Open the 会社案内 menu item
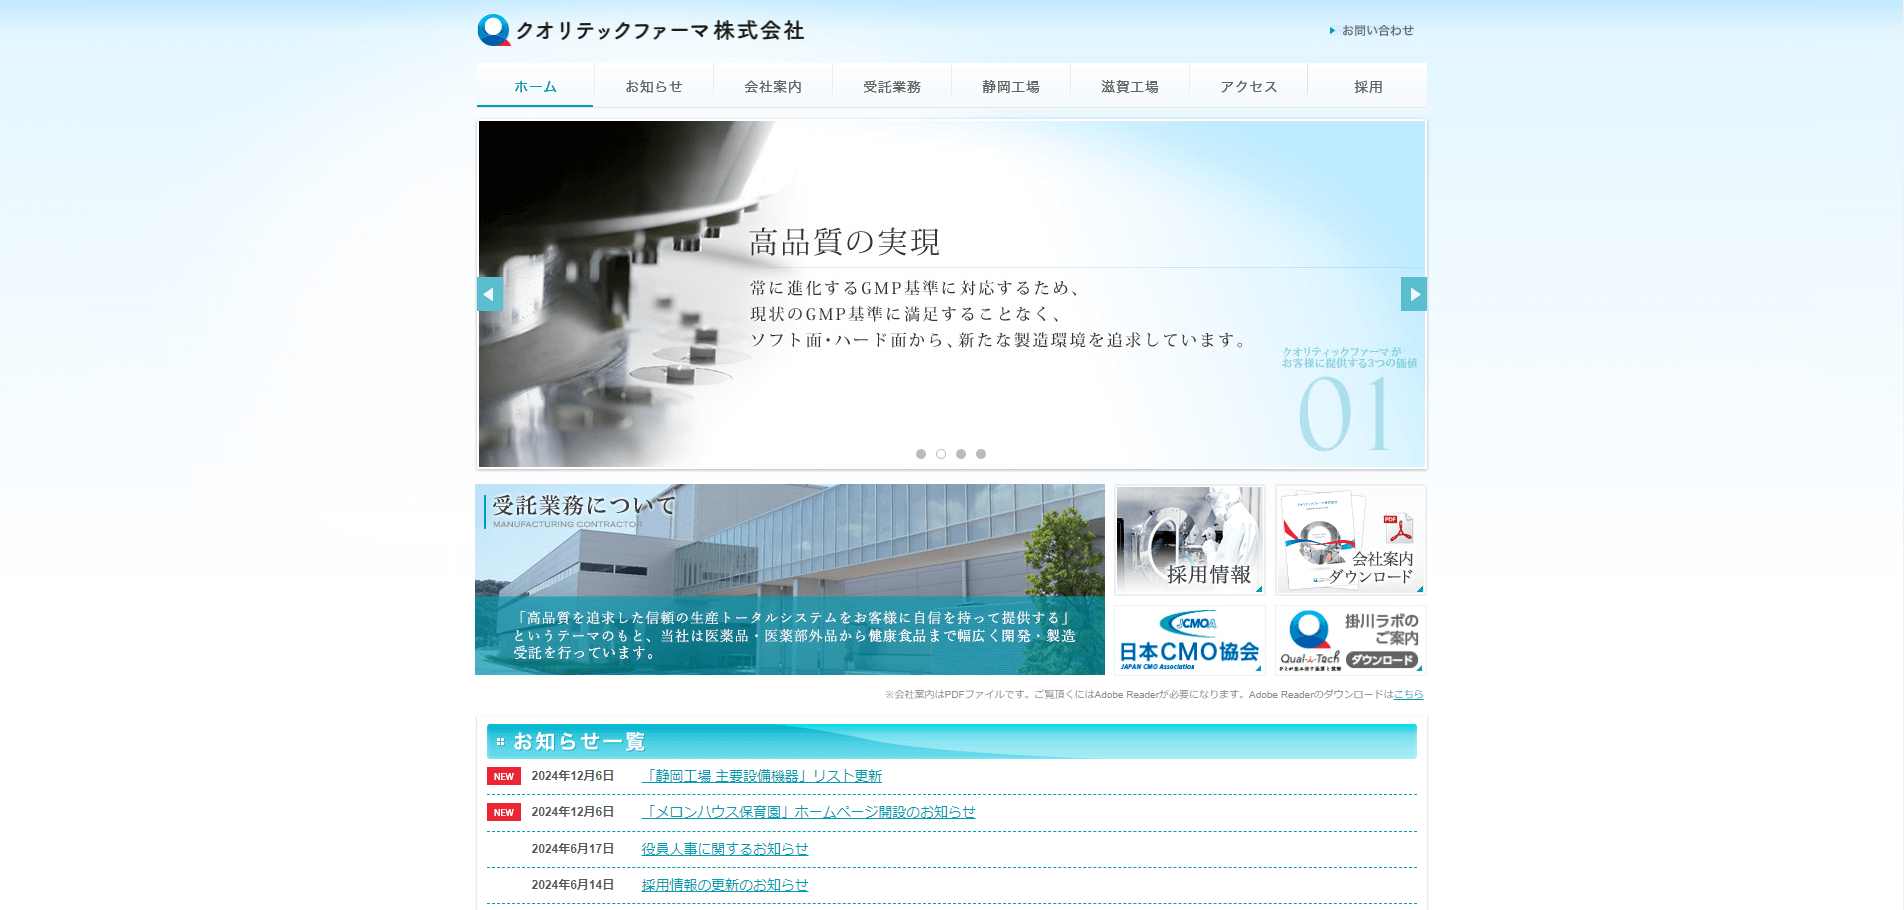Image resolution: width=1904 pixels, height=910 pixels. coord(772,87)
